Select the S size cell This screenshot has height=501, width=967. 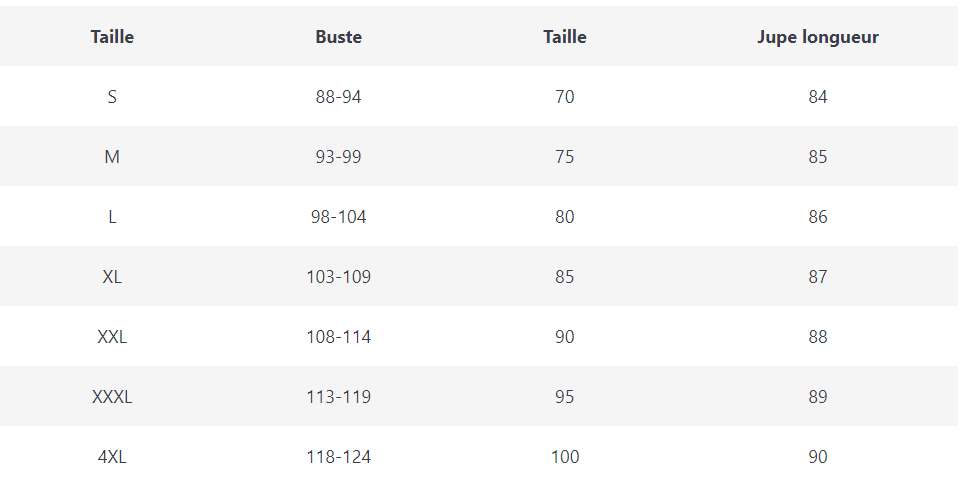(x=112, y=97)
